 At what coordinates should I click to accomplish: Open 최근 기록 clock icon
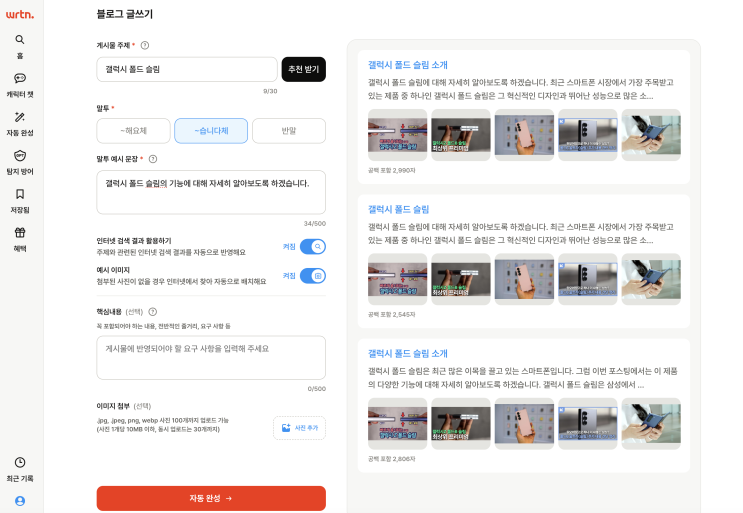pos(19,462)
